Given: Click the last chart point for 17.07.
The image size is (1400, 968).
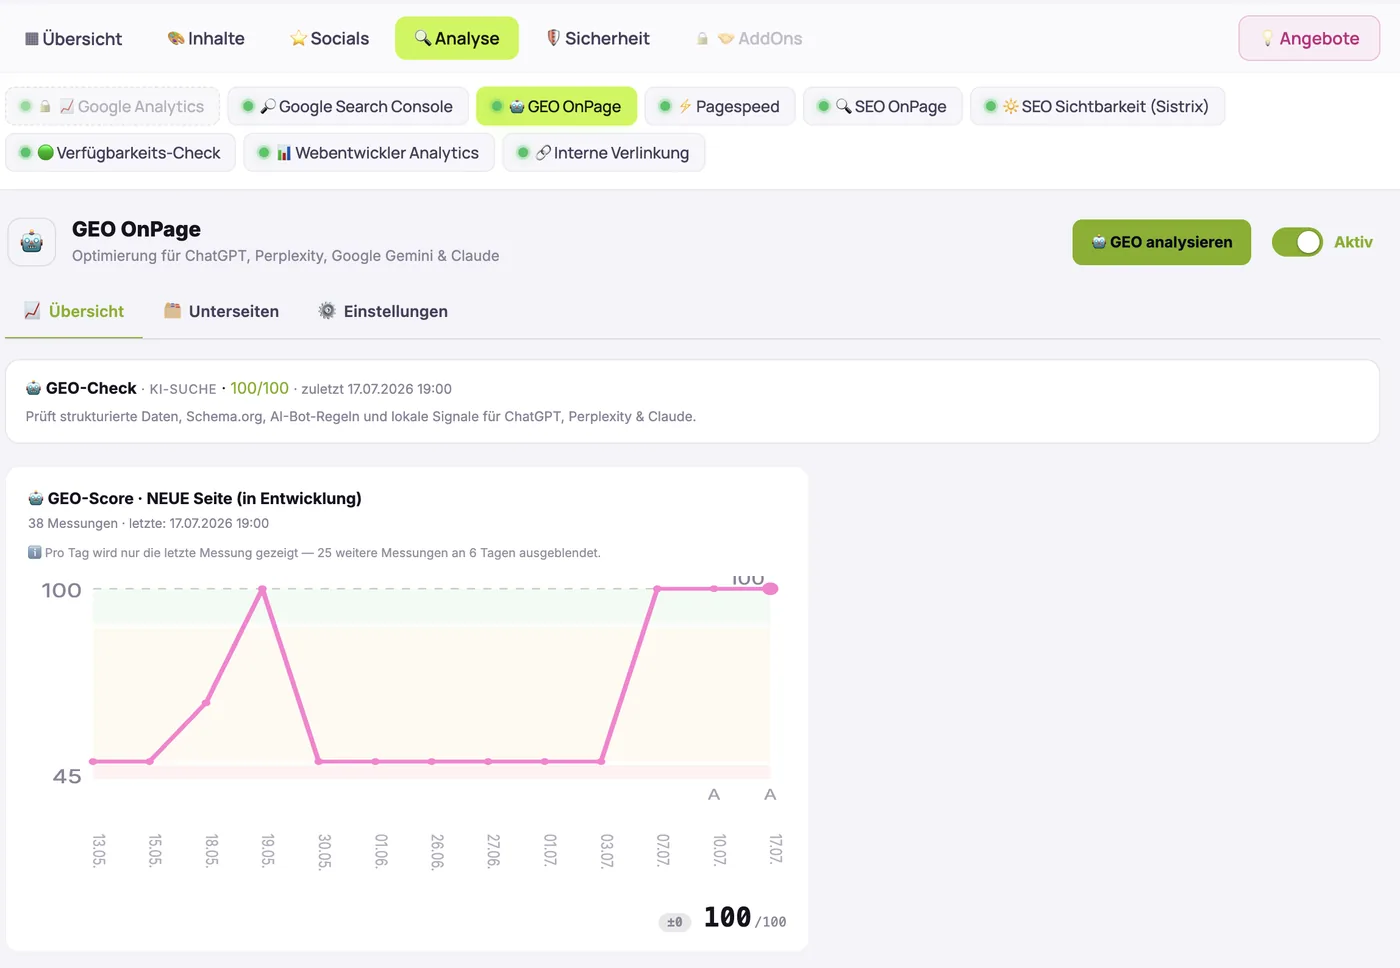Looking at the screenshot, I should [770, 589].
